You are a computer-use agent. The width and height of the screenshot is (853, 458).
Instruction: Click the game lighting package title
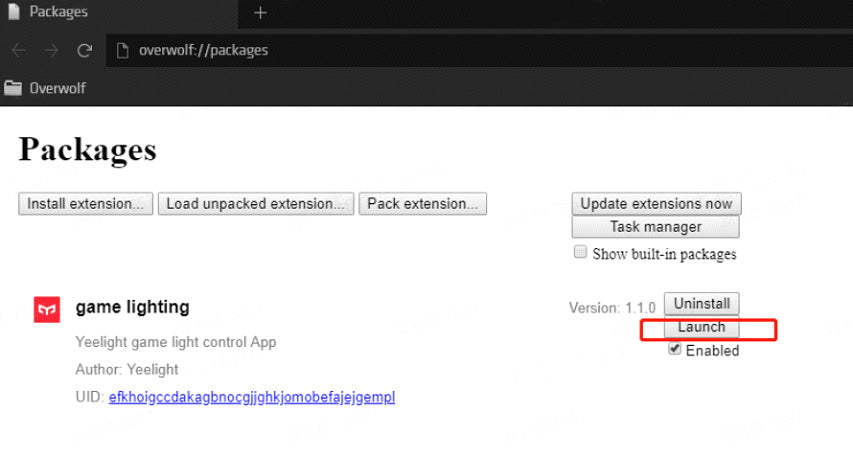tap(132, 307)
